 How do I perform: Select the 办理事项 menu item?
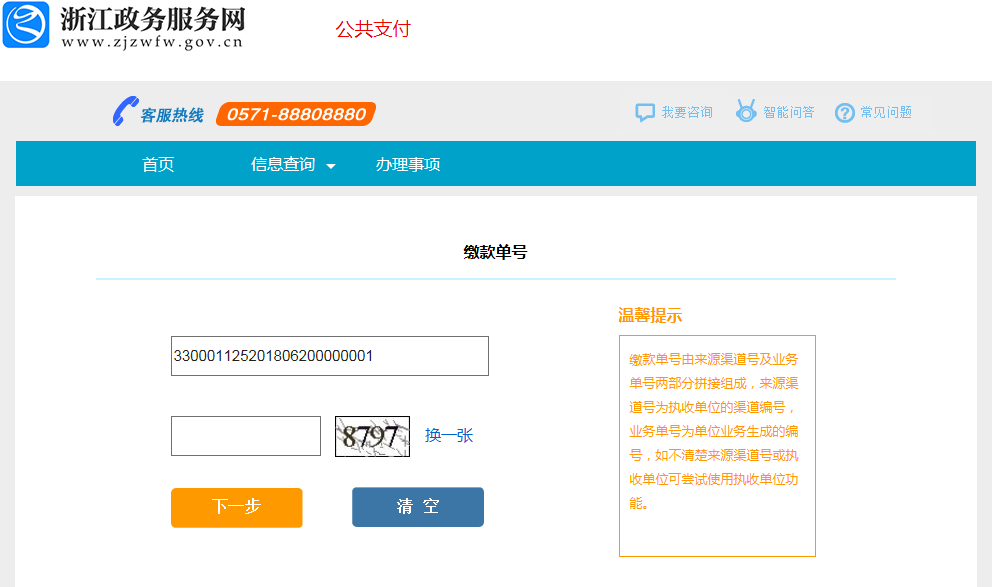(x=410, y=164)
